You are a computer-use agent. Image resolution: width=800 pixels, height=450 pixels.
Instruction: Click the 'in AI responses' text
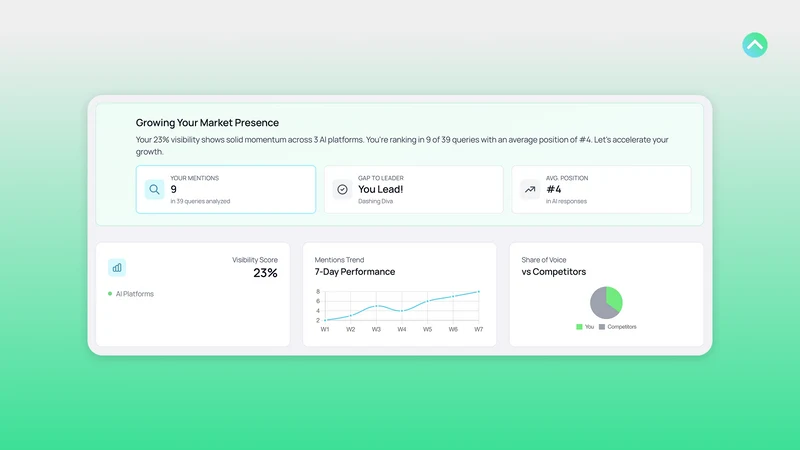[566, 202]
